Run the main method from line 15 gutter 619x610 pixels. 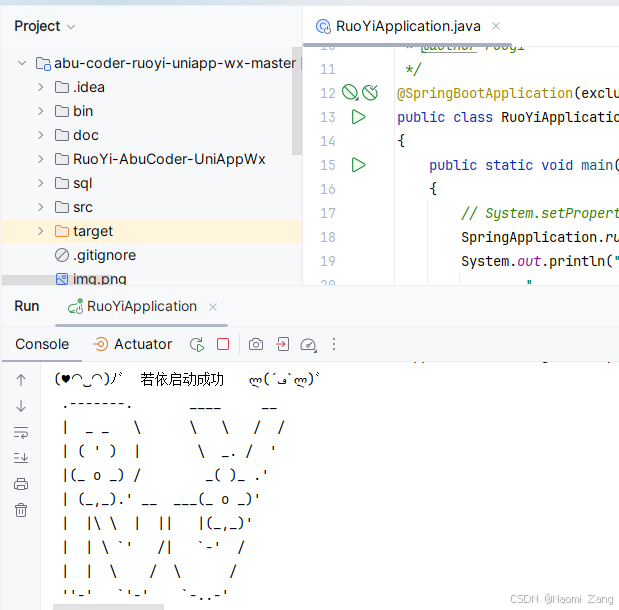coord(358,165)
